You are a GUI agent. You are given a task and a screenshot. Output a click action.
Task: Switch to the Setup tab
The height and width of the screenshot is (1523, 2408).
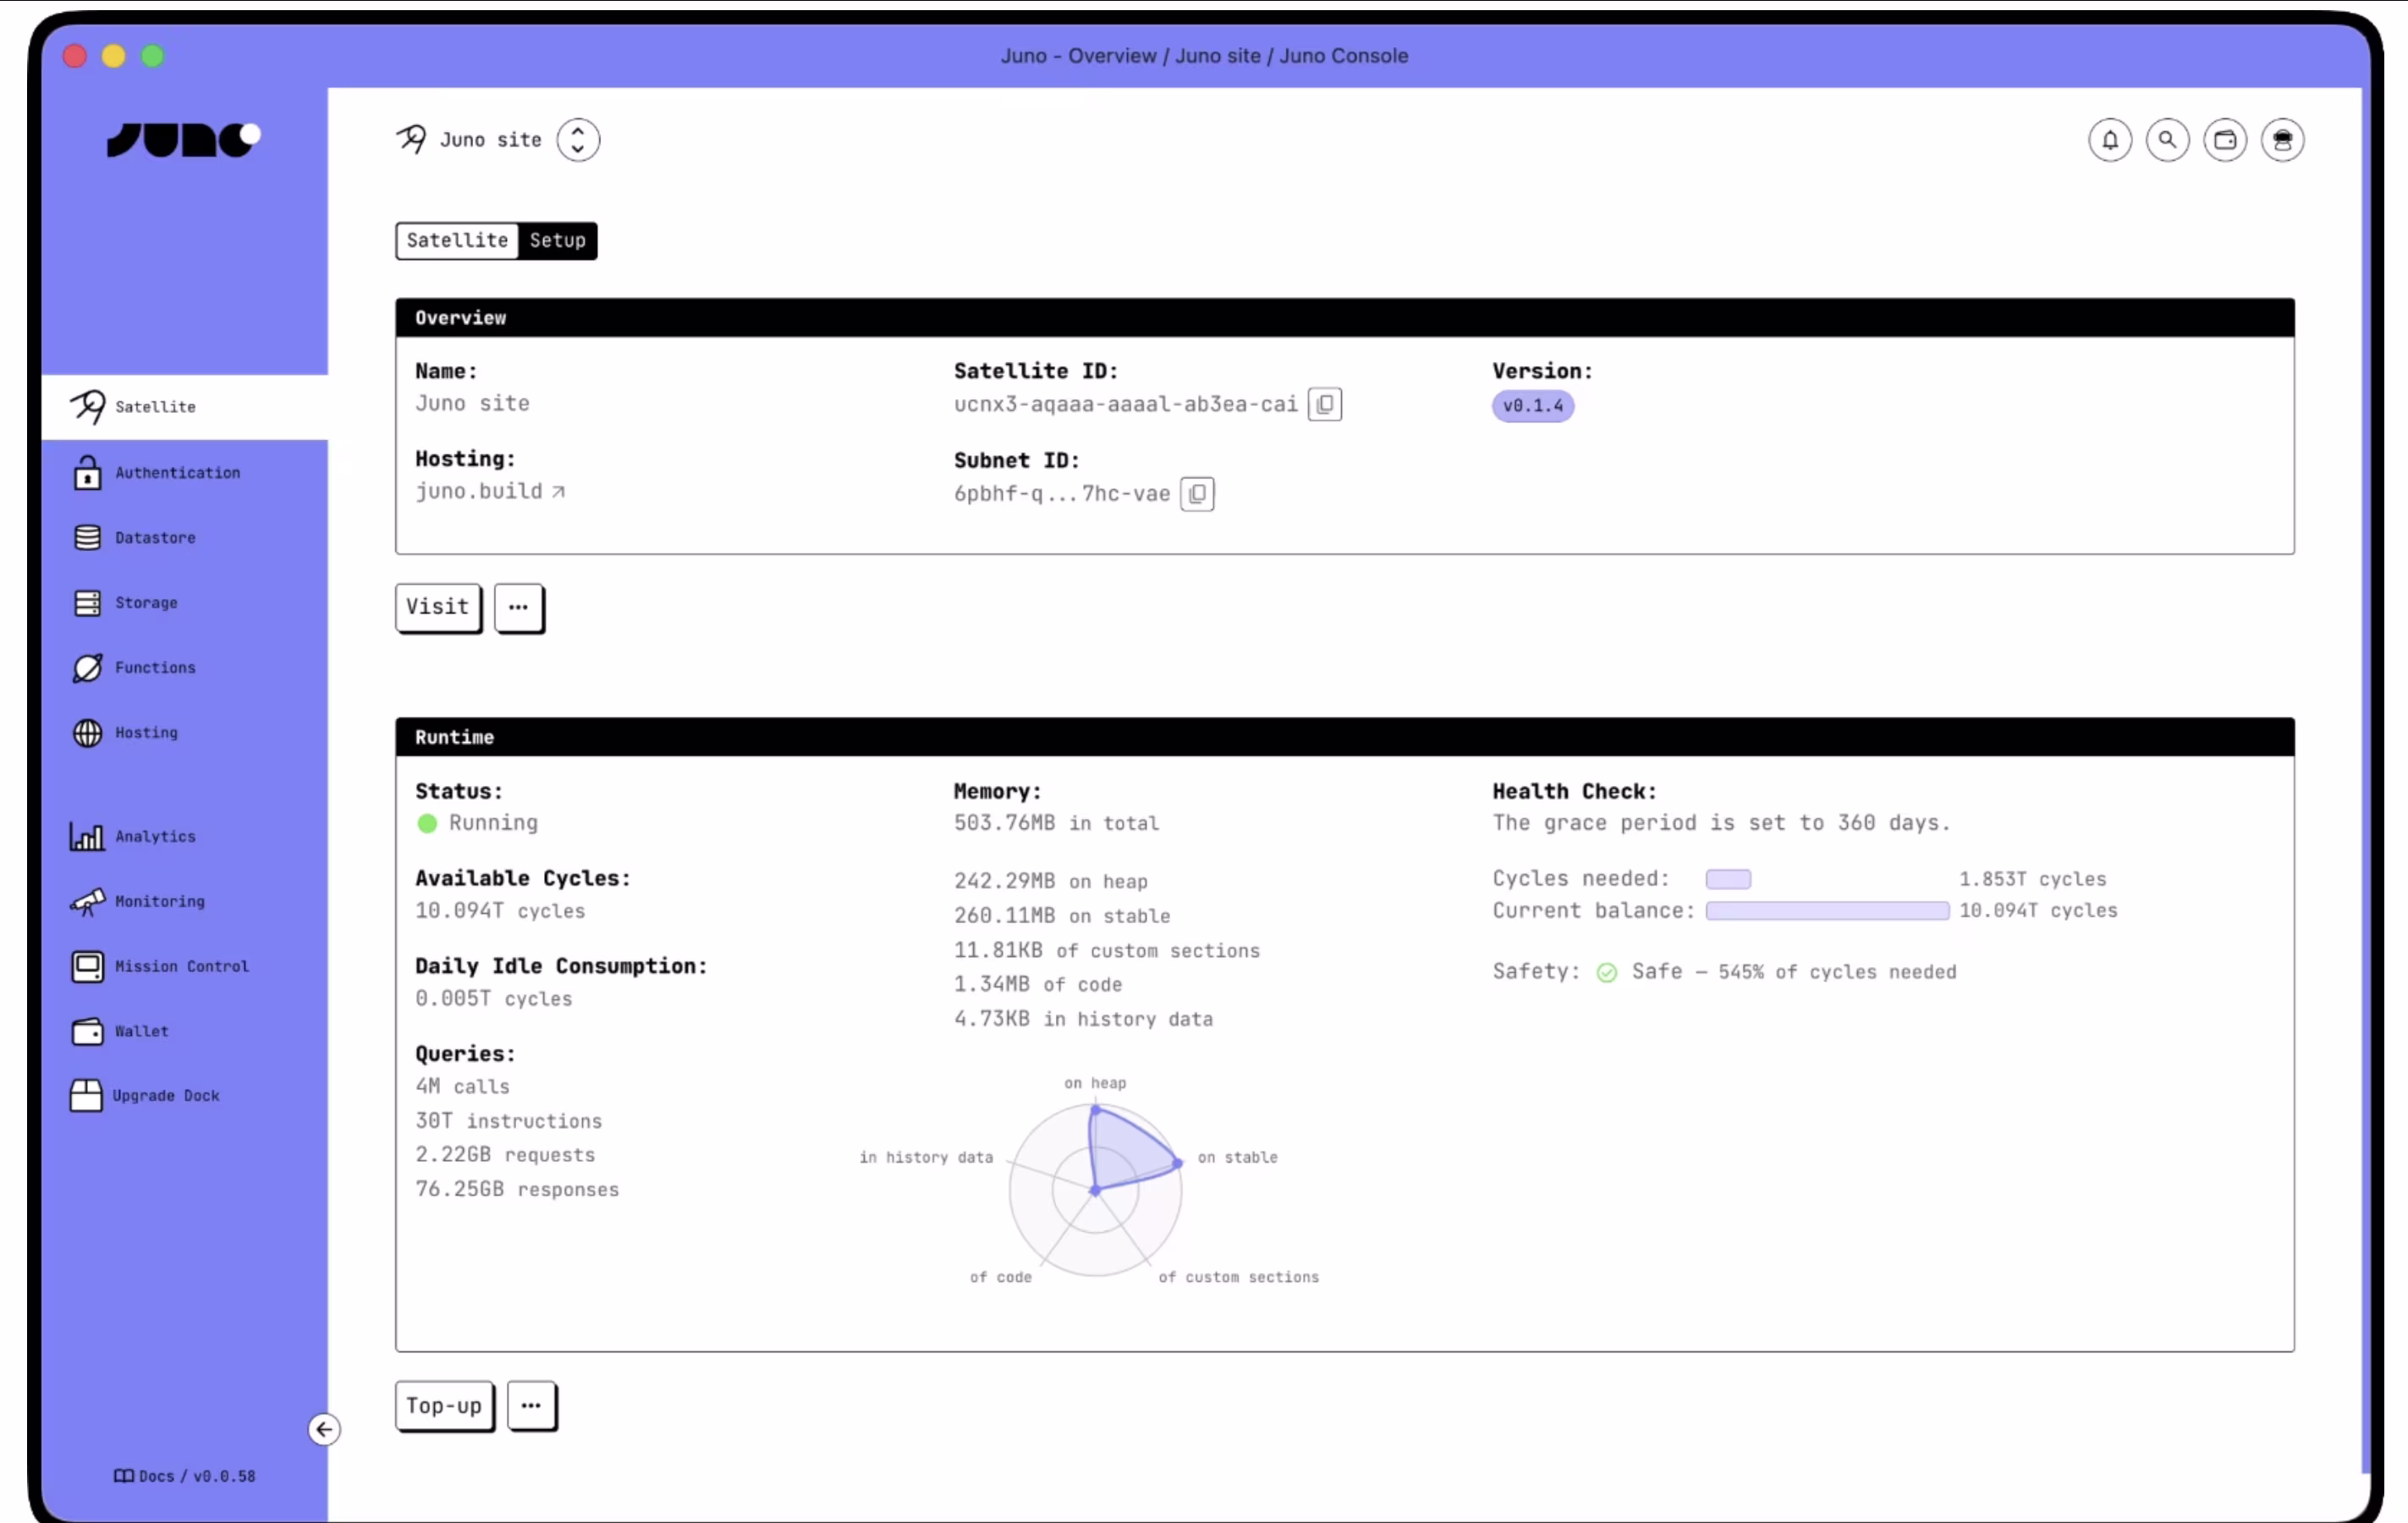pyautogui.click(x=557, y=240)
